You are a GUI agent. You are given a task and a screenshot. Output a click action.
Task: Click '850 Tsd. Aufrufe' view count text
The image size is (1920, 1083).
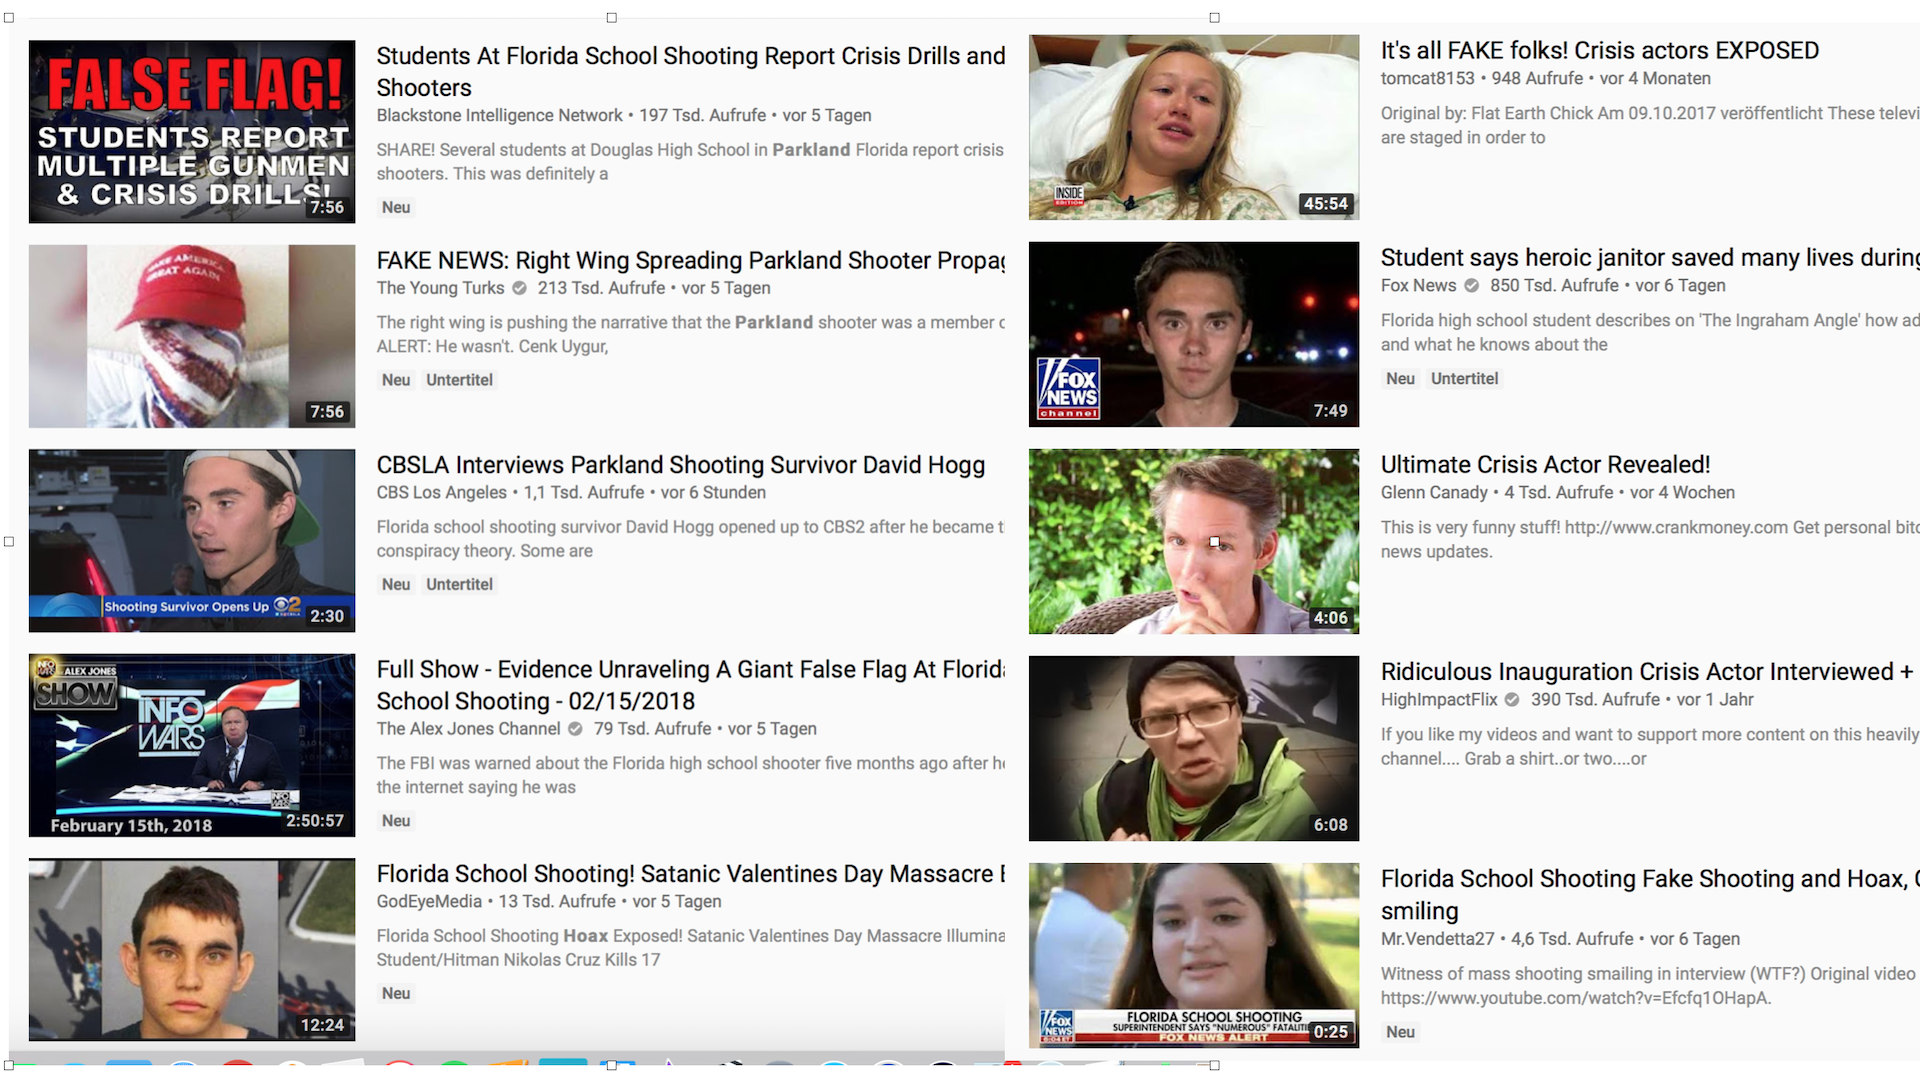click(x=1554, y=285)
